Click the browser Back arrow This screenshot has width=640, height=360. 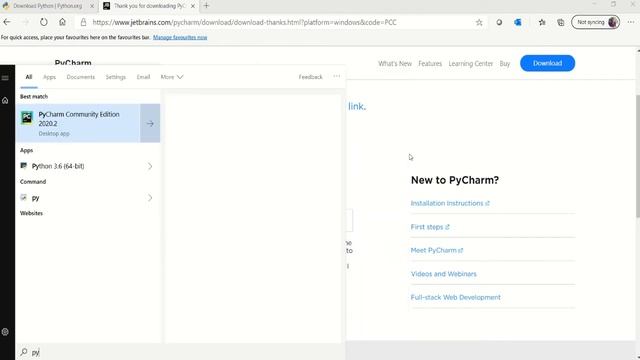(7, 22)
